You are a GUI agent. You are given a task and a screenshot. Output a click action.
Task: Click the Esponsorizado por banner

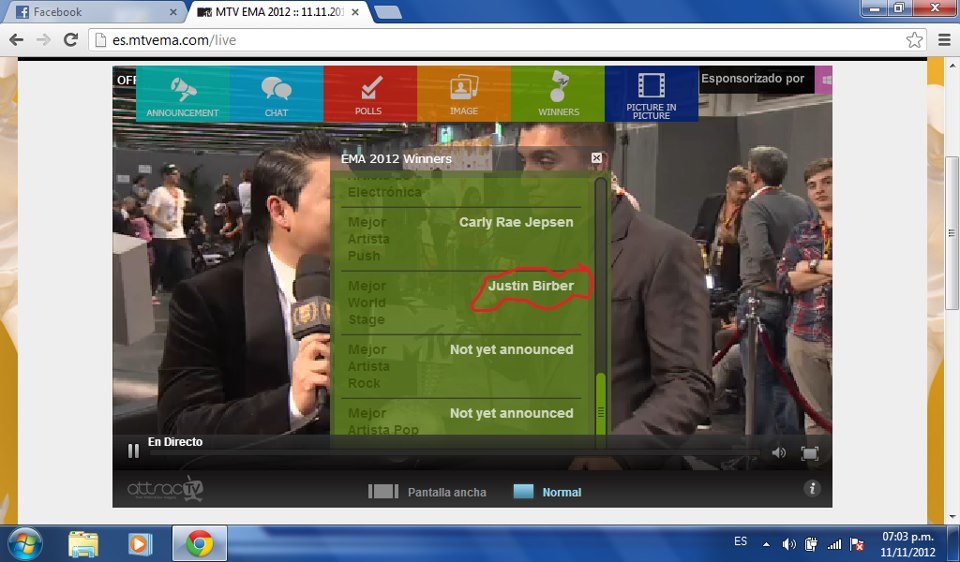[x=756, y=80]
